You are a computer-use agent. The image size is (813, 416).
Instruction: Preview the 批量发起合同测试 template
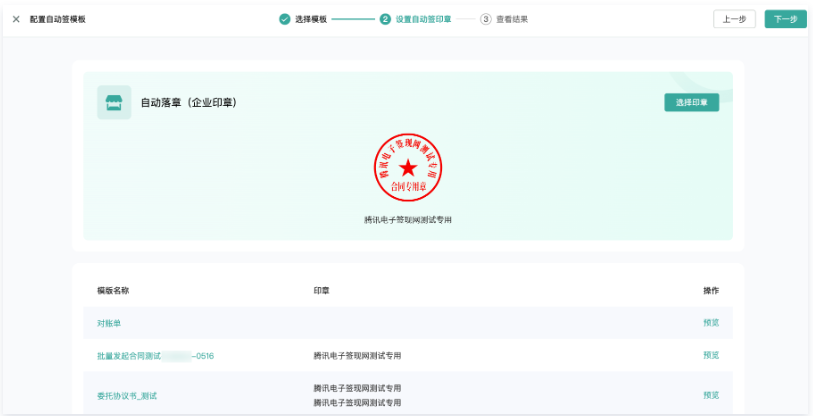coord(711,355)
